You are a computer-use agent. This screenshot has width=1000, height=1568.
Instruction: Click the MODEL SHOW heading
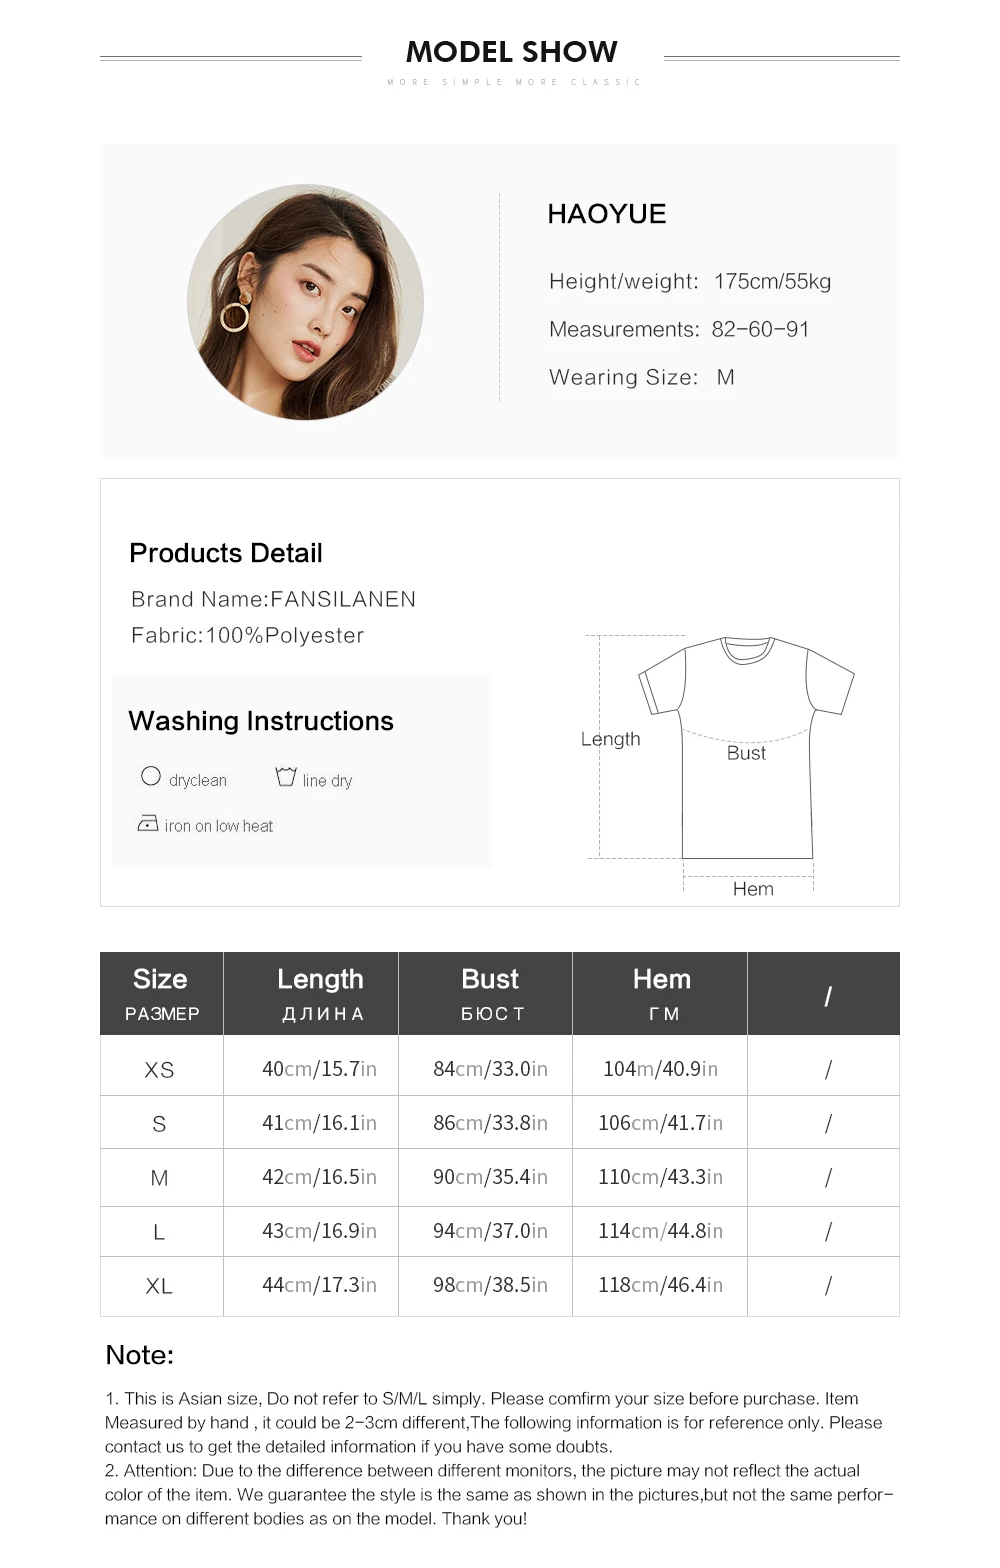[512, 51]
